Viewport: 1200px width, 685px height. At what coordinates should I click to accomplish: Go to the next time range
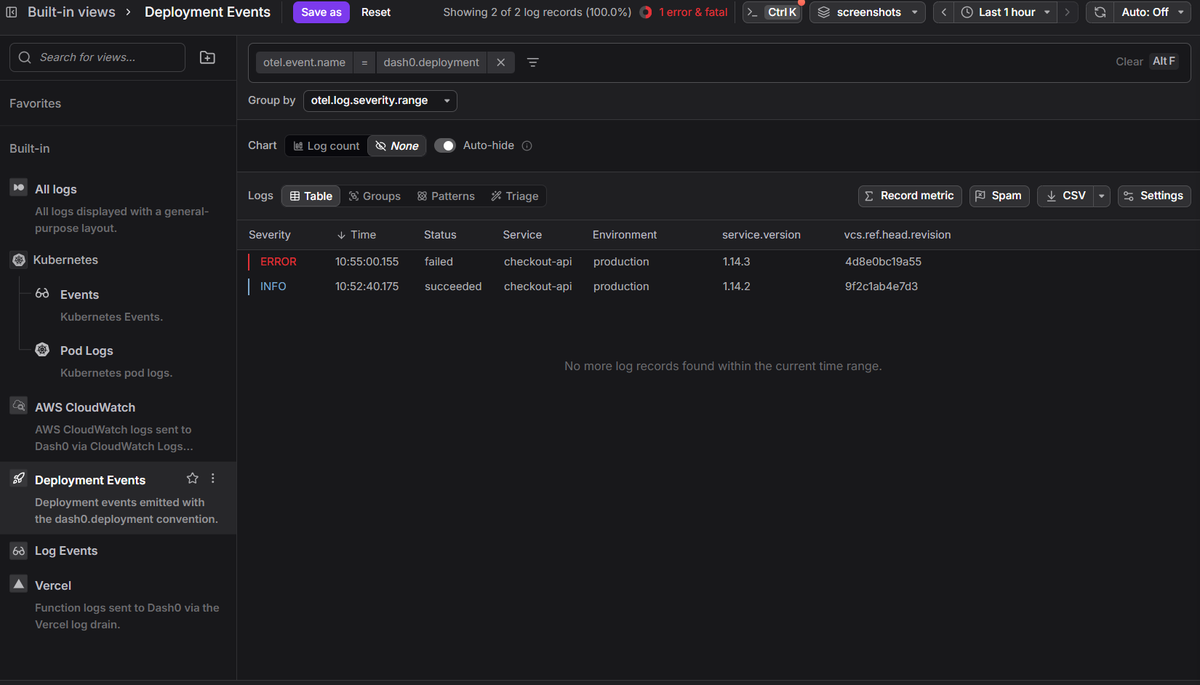[x=1068, y=12]
